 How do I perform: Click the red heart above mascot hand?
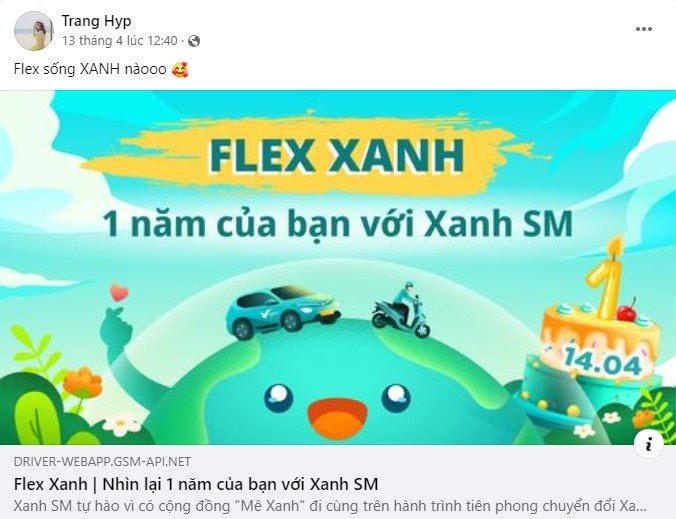pyautogui.click(x=119, y=293)
